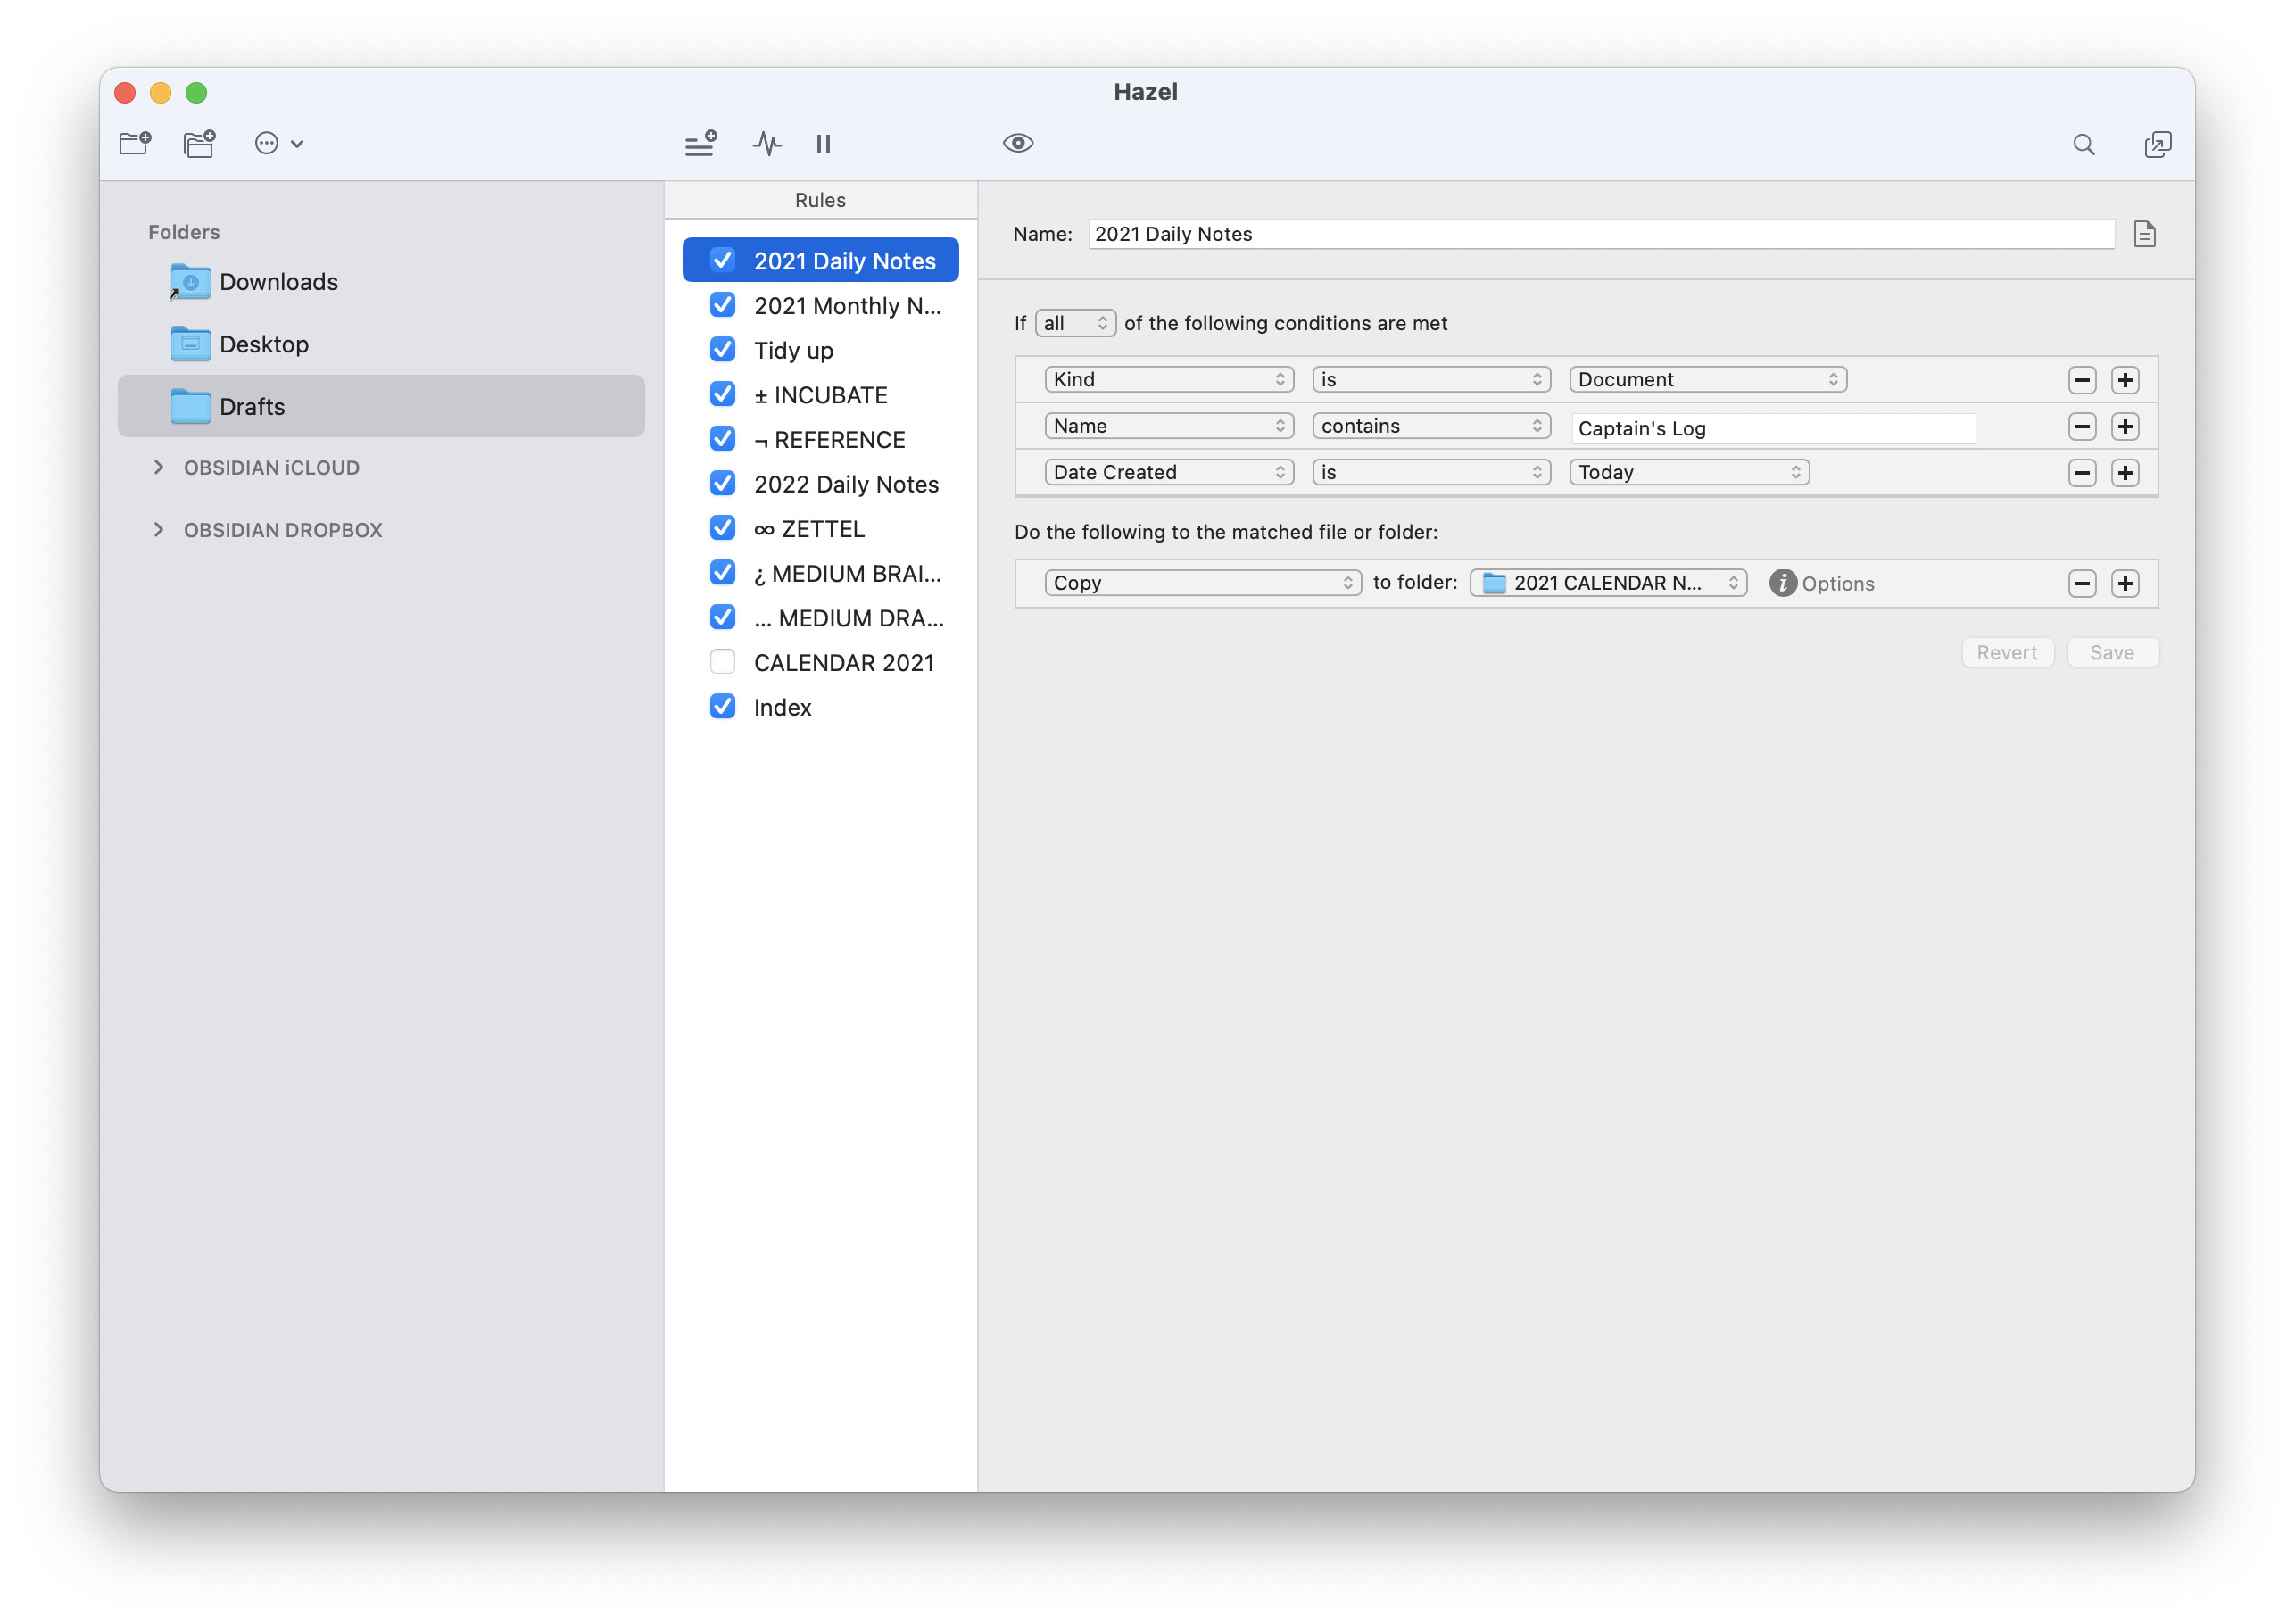Image resolution: width=2295 pixels, height=1624 pixels.
Task: Add condition after Kind row with plus
Action: [2125, 380]
